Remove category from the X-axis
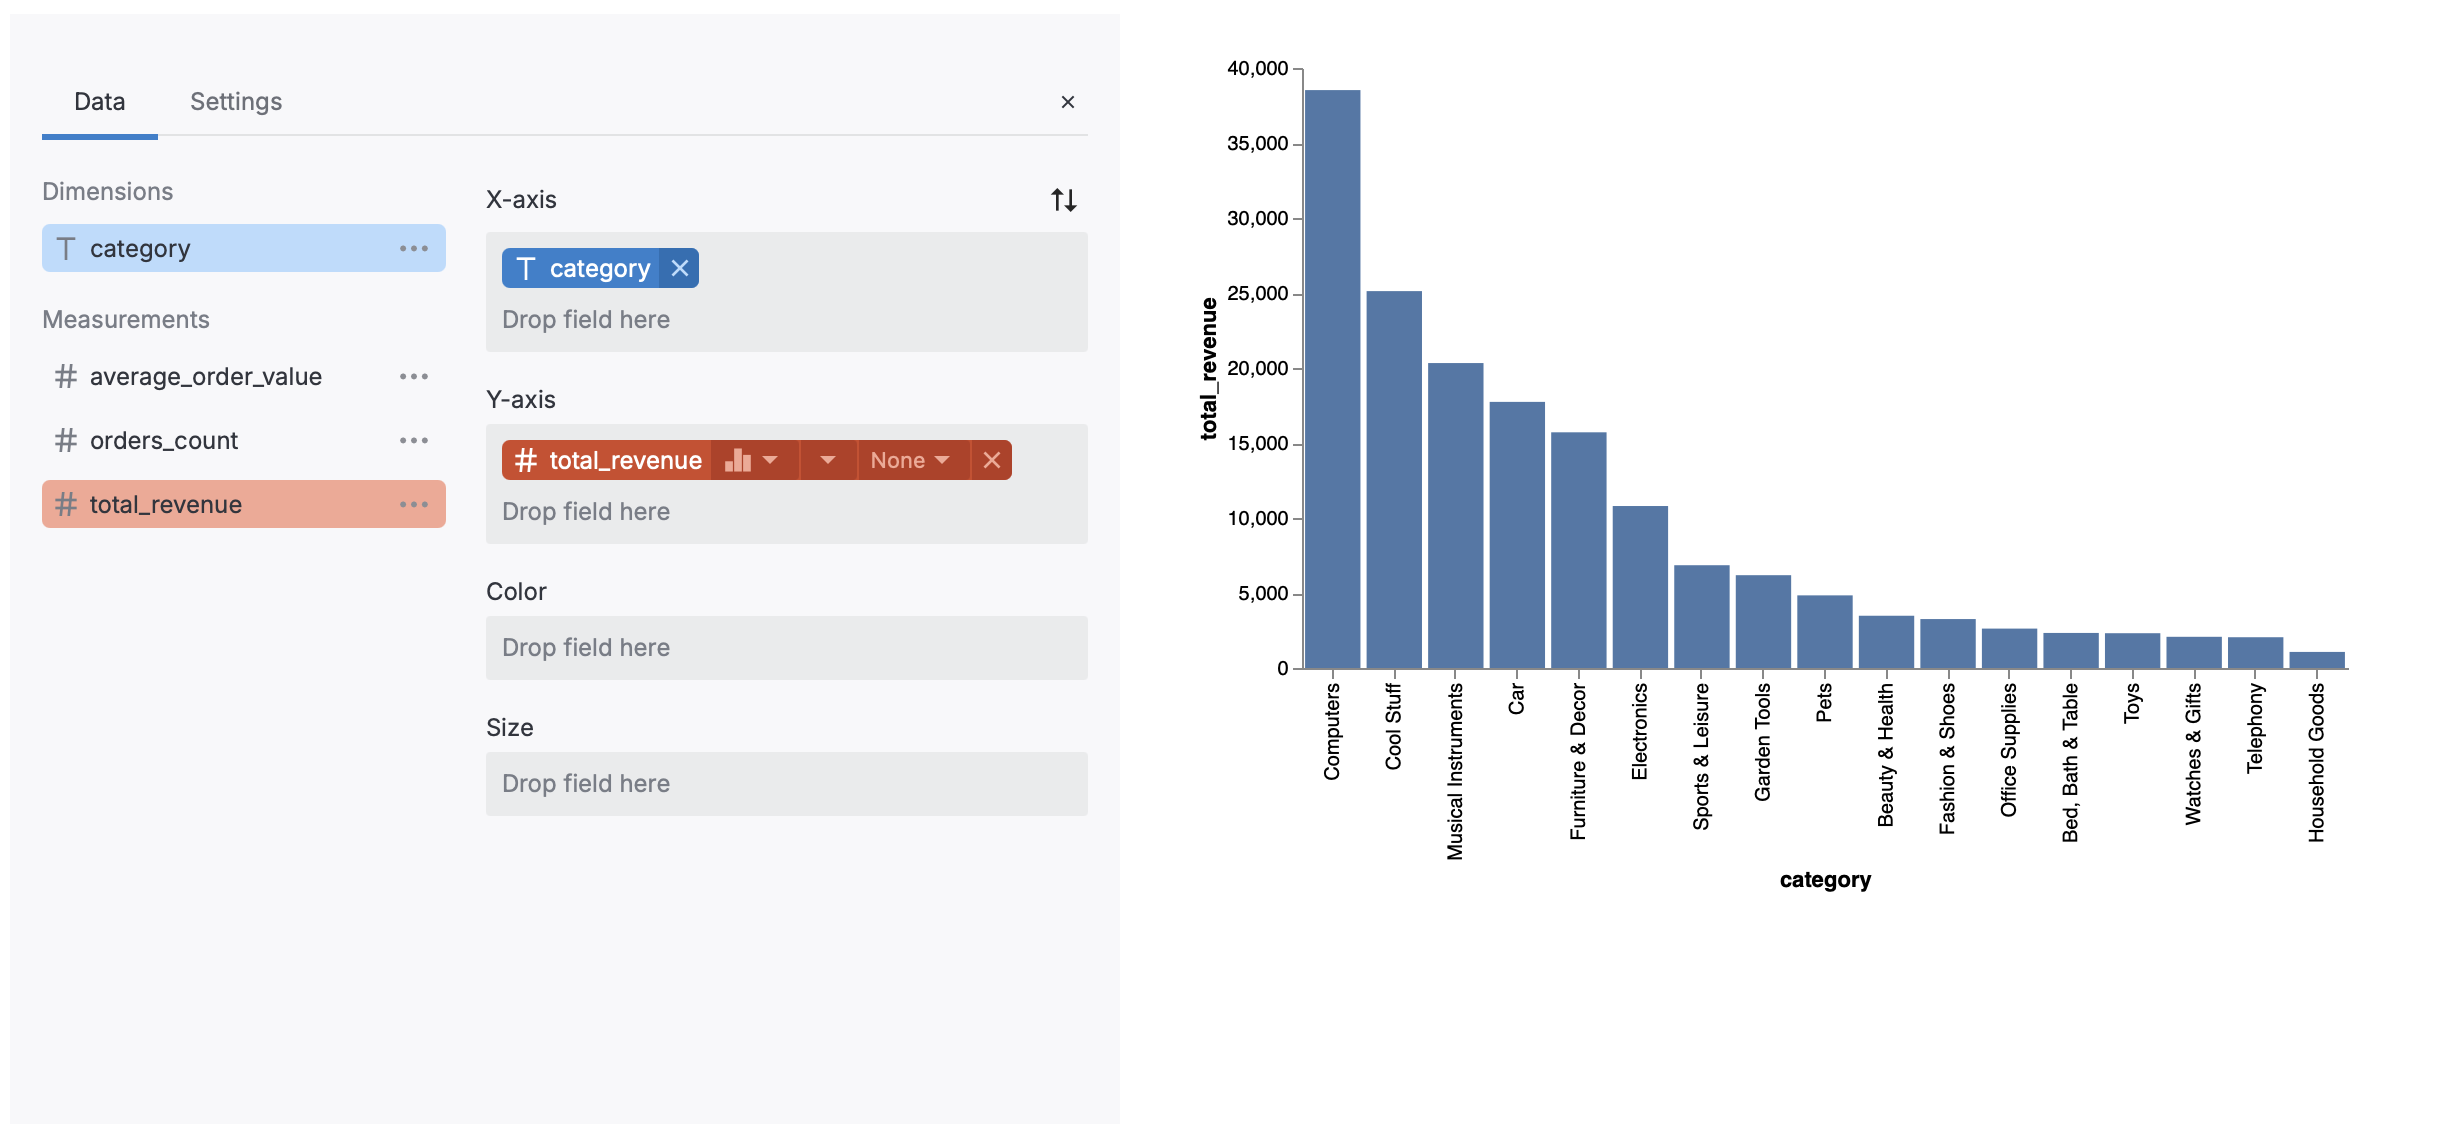 679,268
